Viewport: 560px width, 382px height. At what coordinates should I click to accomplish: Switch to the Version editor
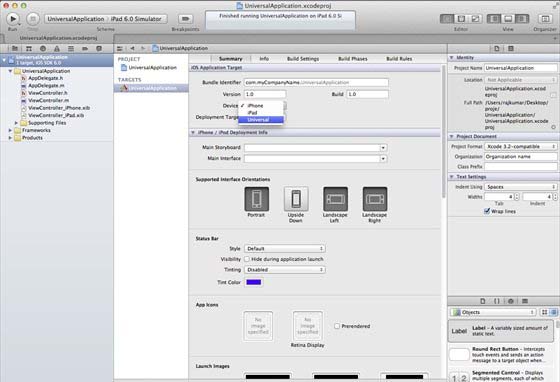(x=475, y=19)
